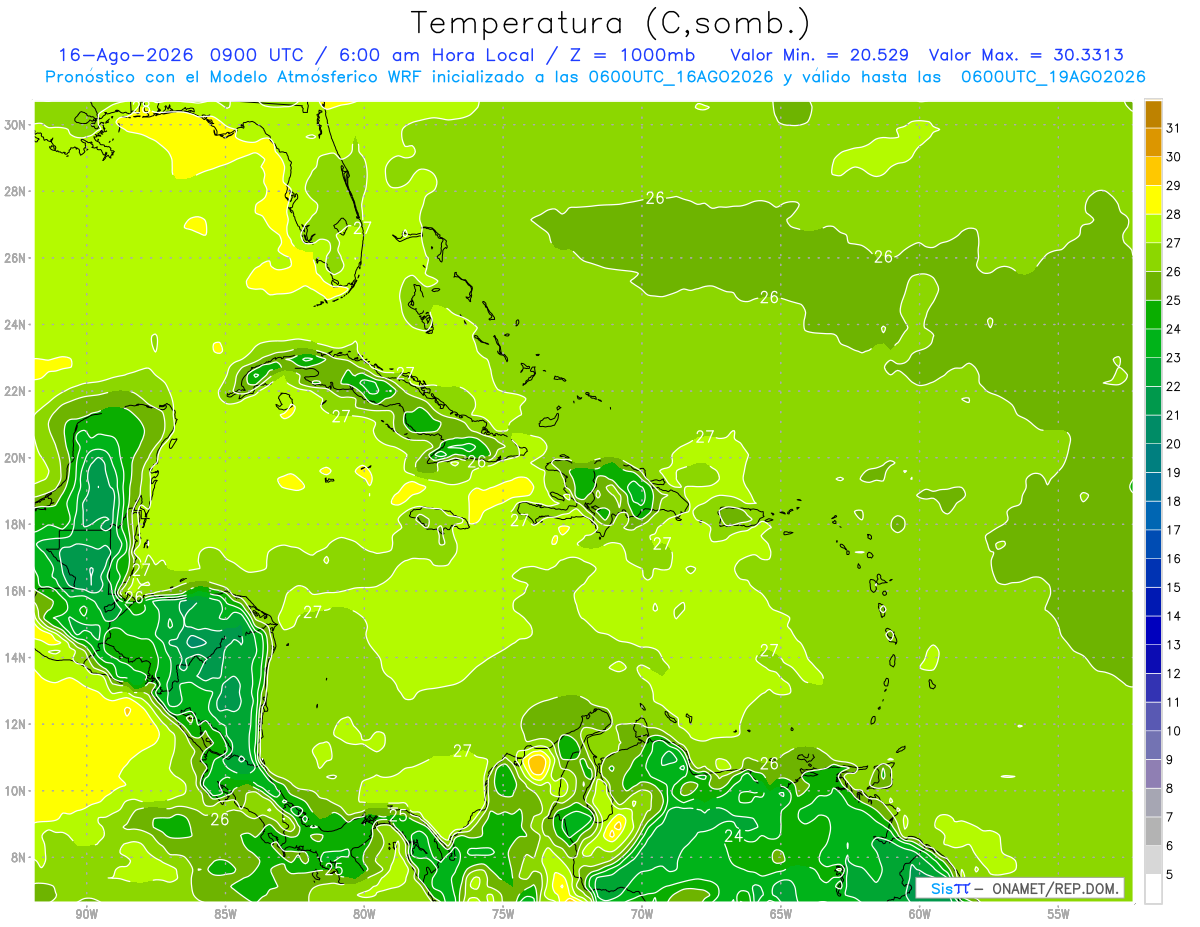The width and height of the screenshot is (1200, 927).
Task: Click the longitude axis label 75W
Action: pos(503,914)
